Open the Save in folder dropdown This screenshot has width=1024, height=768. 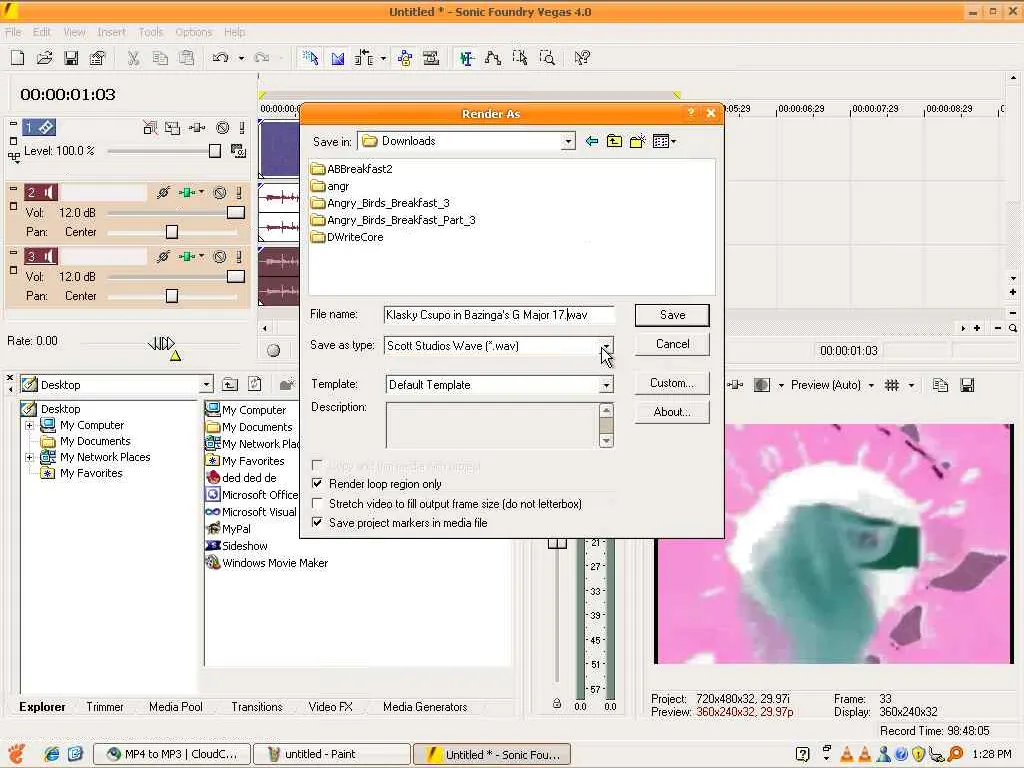coord(568,141)
